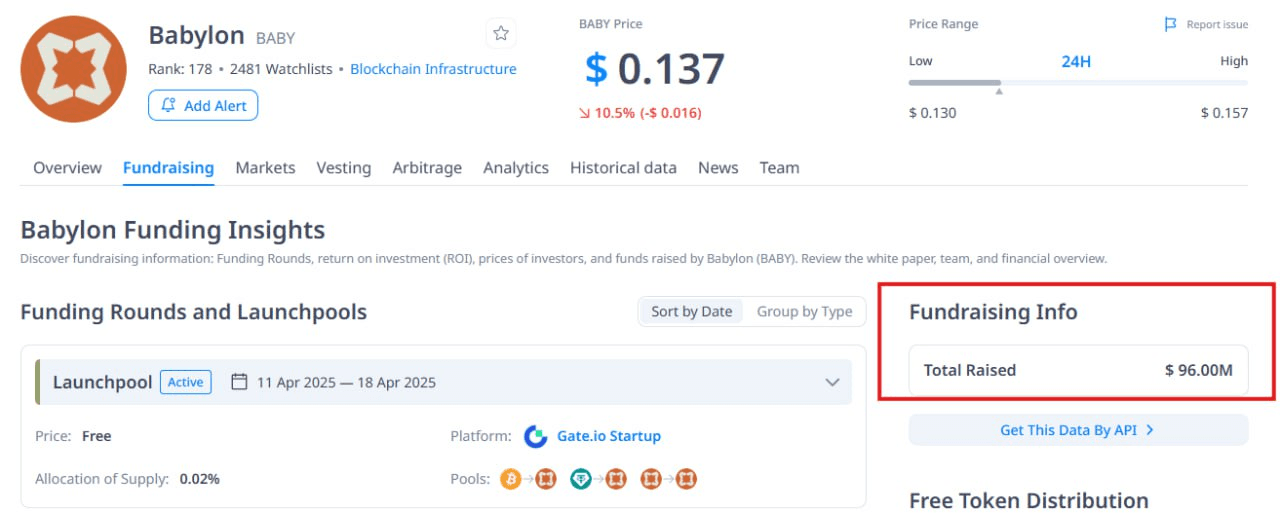The image size is (1280, 513).
Task: Click the Report issue flag icon
Action: [x=1171, y=25]
